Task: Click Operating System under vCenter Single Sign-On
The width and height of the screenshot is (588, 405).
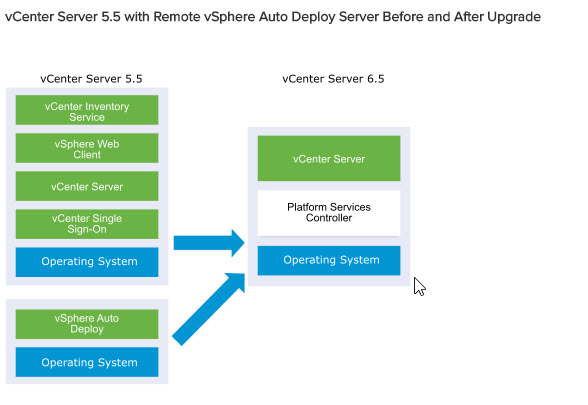Action: click(x=87, y=262)
